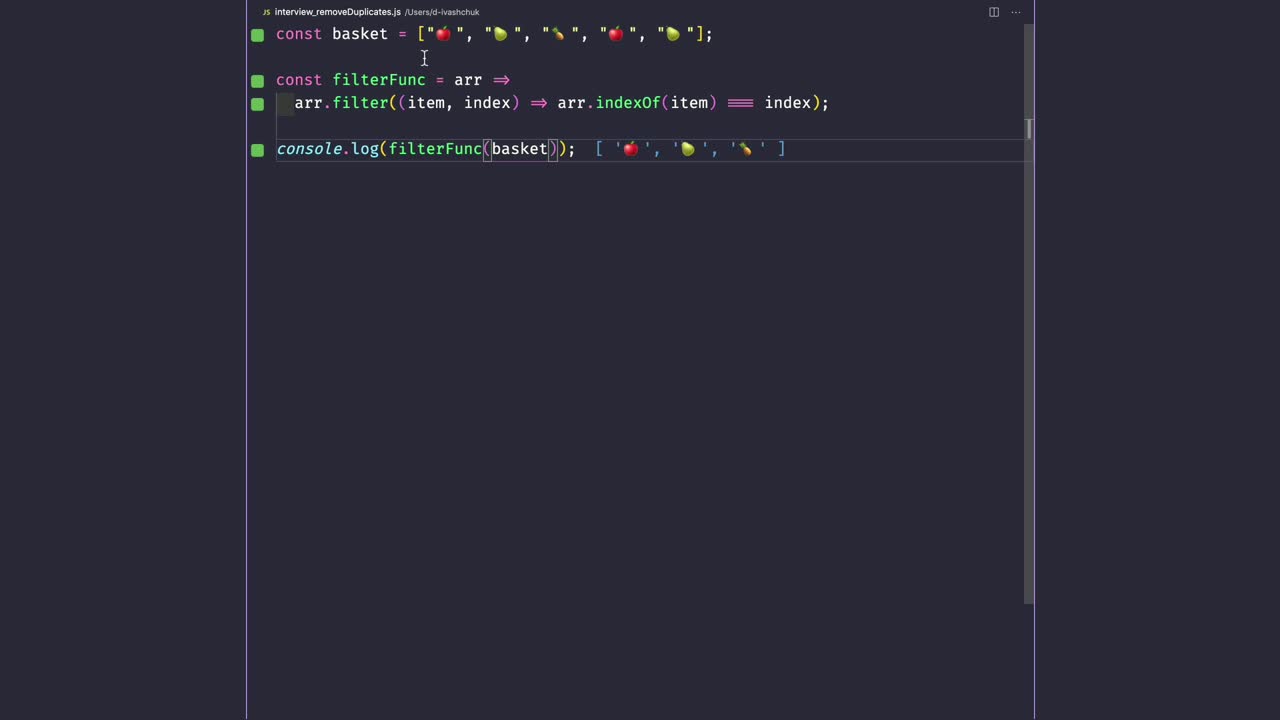This screenshot has width=1280, height=720.
Task: Toggle the green gutter square beside console.log
Action: [257, 148]
